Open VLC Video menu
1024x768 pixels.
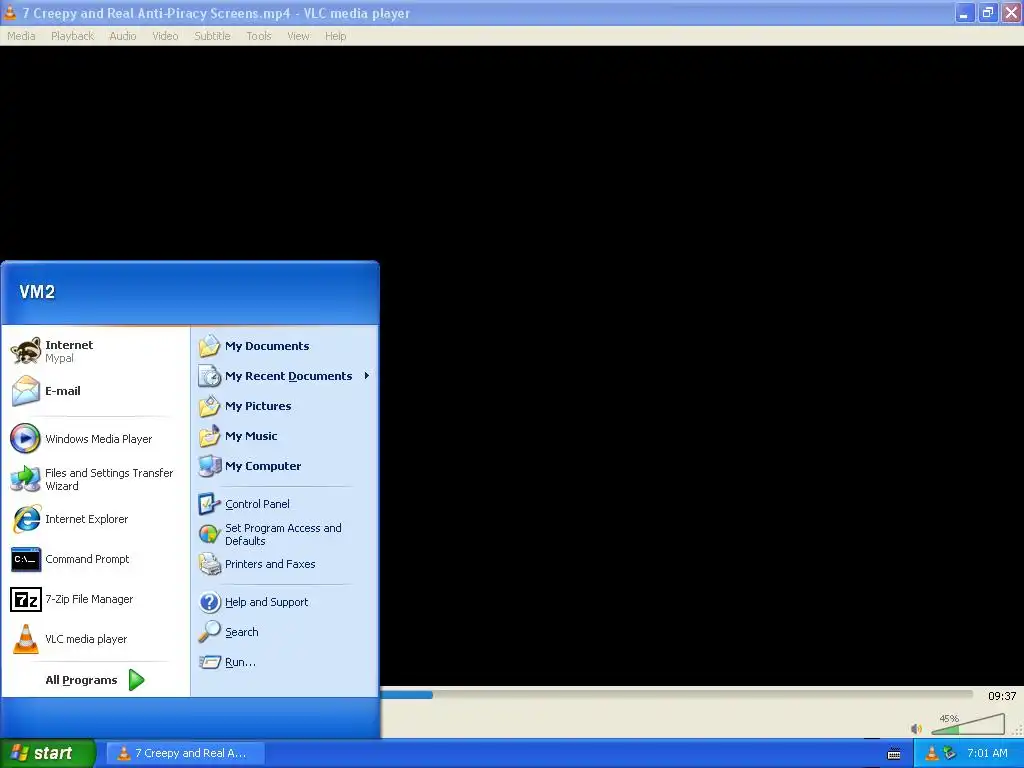coord(165,36)
